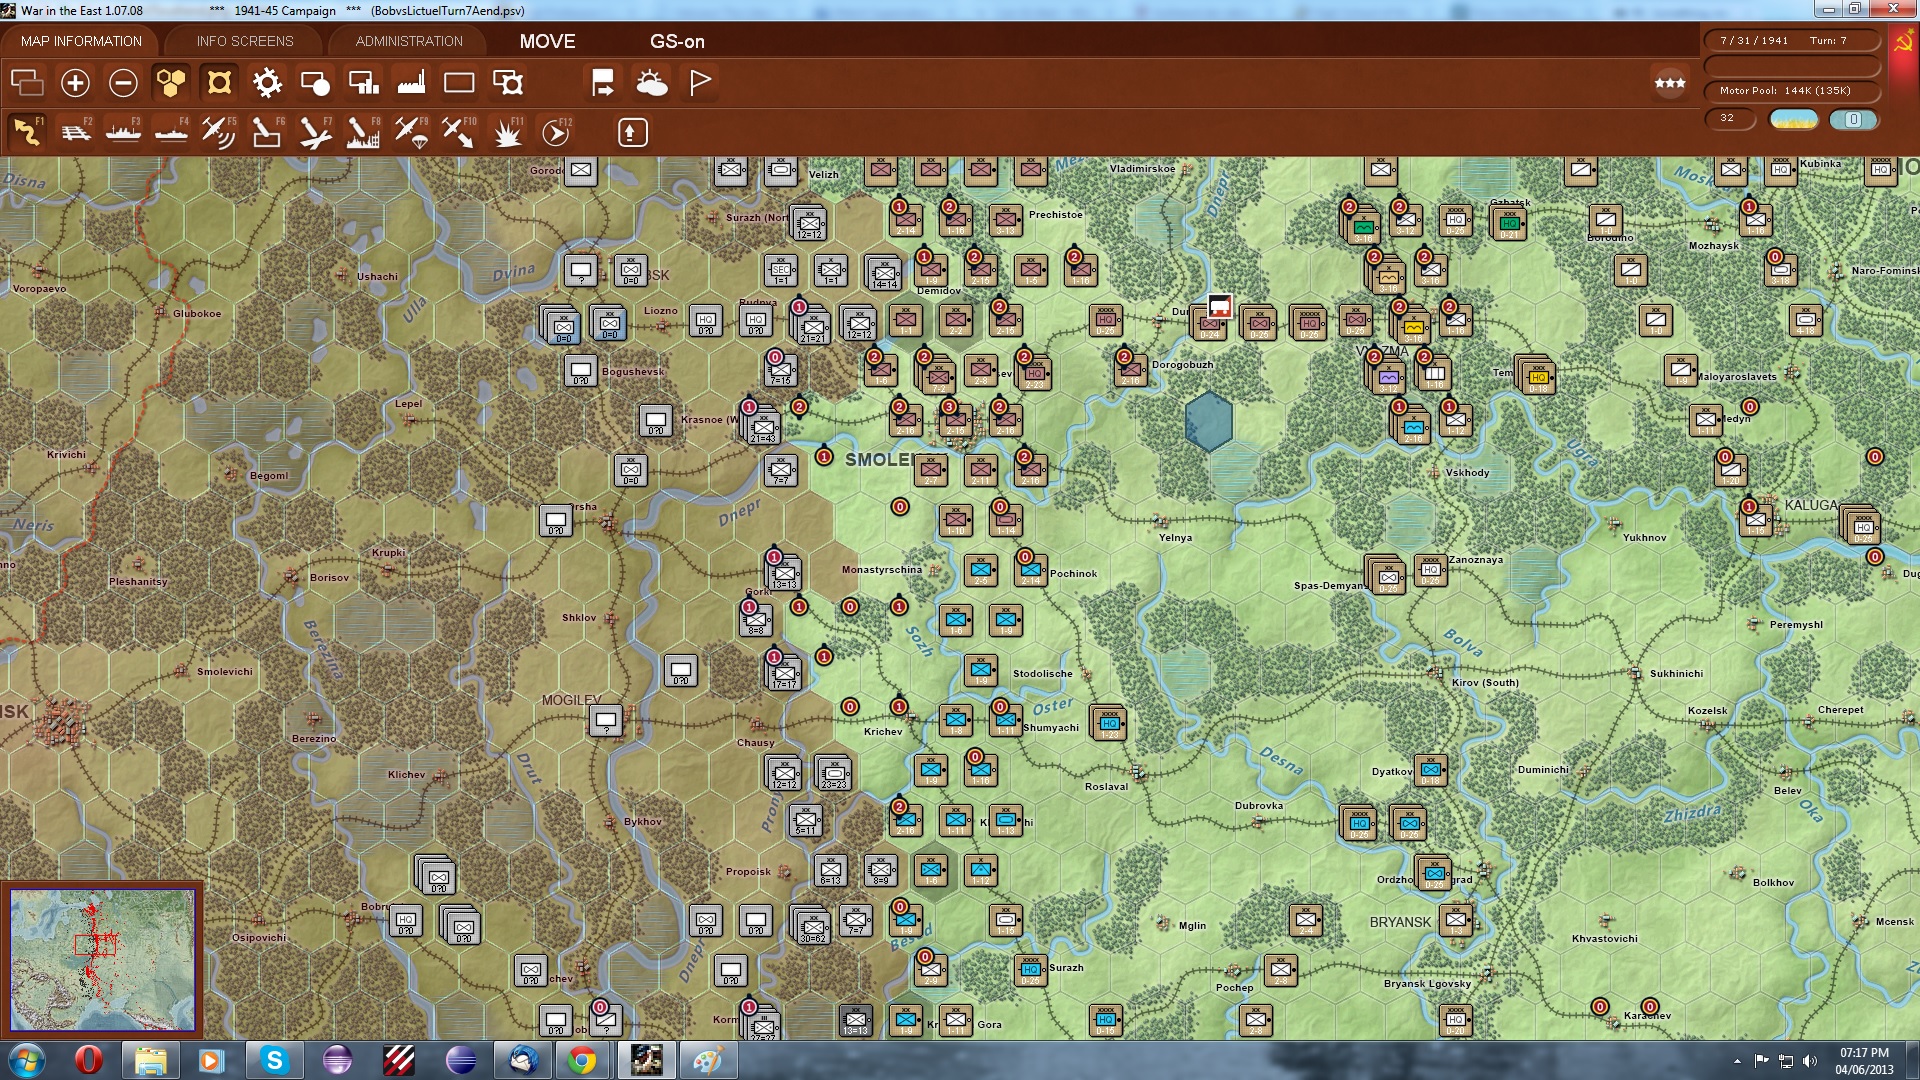
Task: Click the Roslavl town label
Action: [1106, 787]
